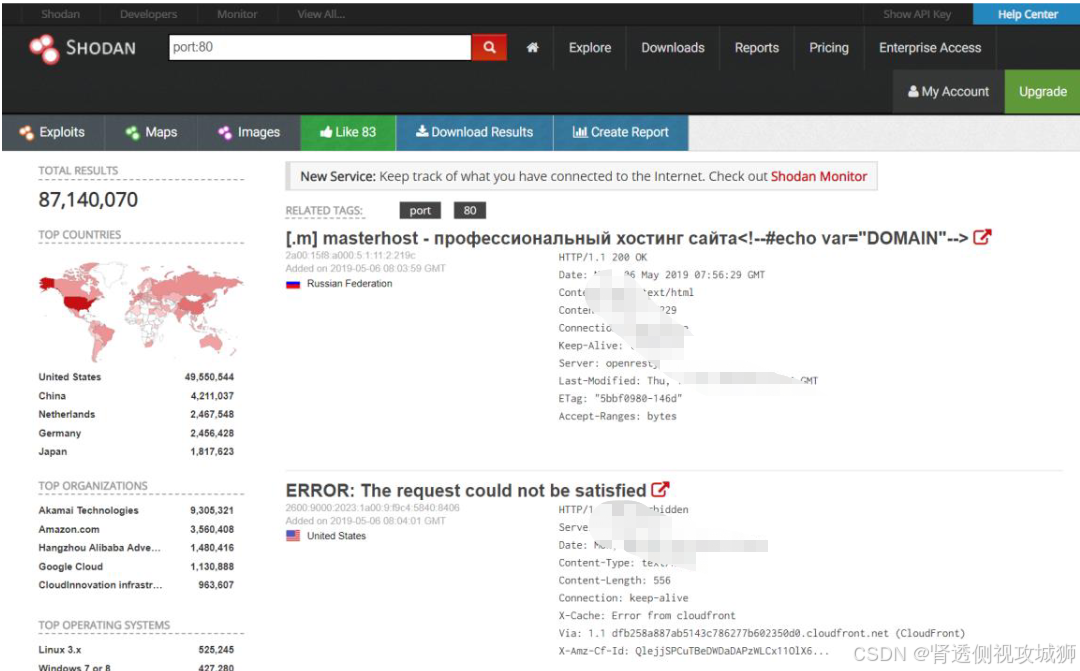Click IP address 2a00:15f8:a000:5:1:11:2:219c
This screenshot has width=1080, height=671.
tap(351, 256)
